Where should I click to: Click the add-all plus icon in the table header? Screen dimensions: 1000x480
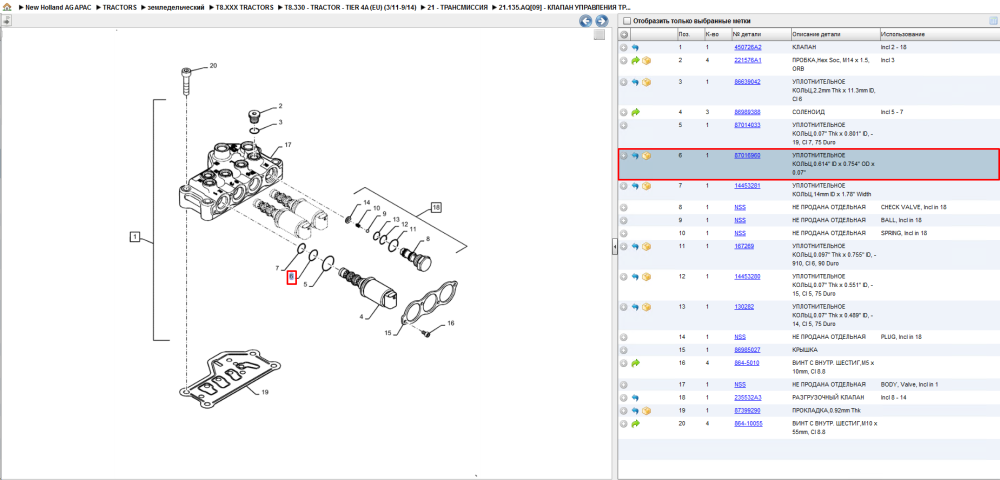click(x=624, y=34)
